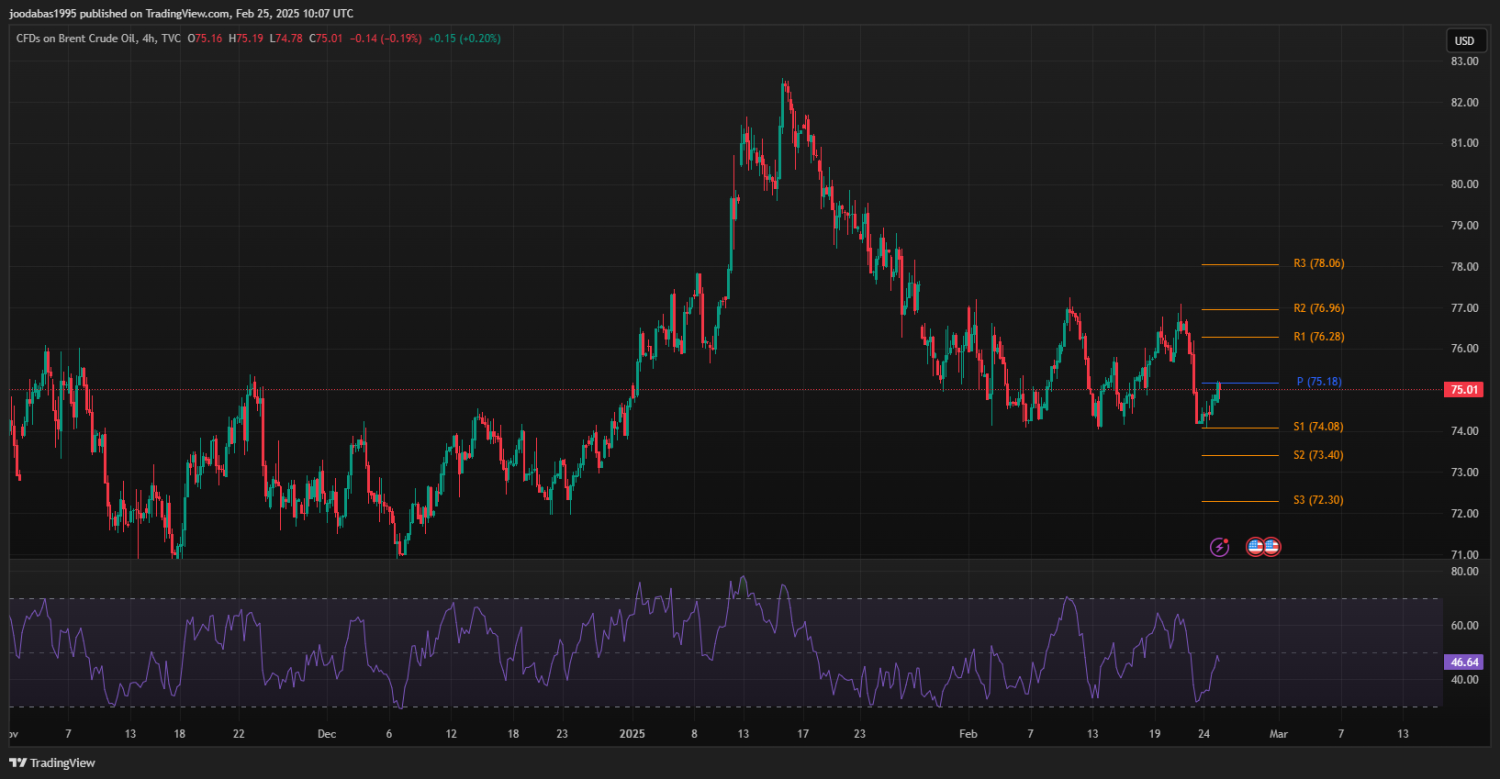The width and height of the screenshot is (1500, 779).
Task: Click the 79.00 price axis label
Action: 1464,225
